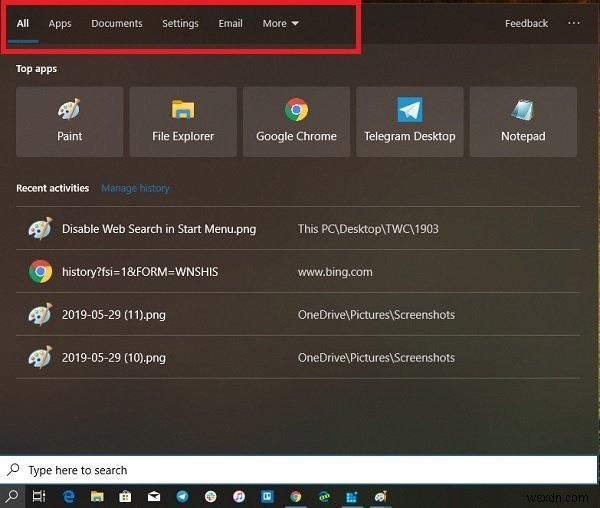
Task: Open the history?fsi=1&FORM=WNSHIS recent activity
Action: tap(298, 272)
